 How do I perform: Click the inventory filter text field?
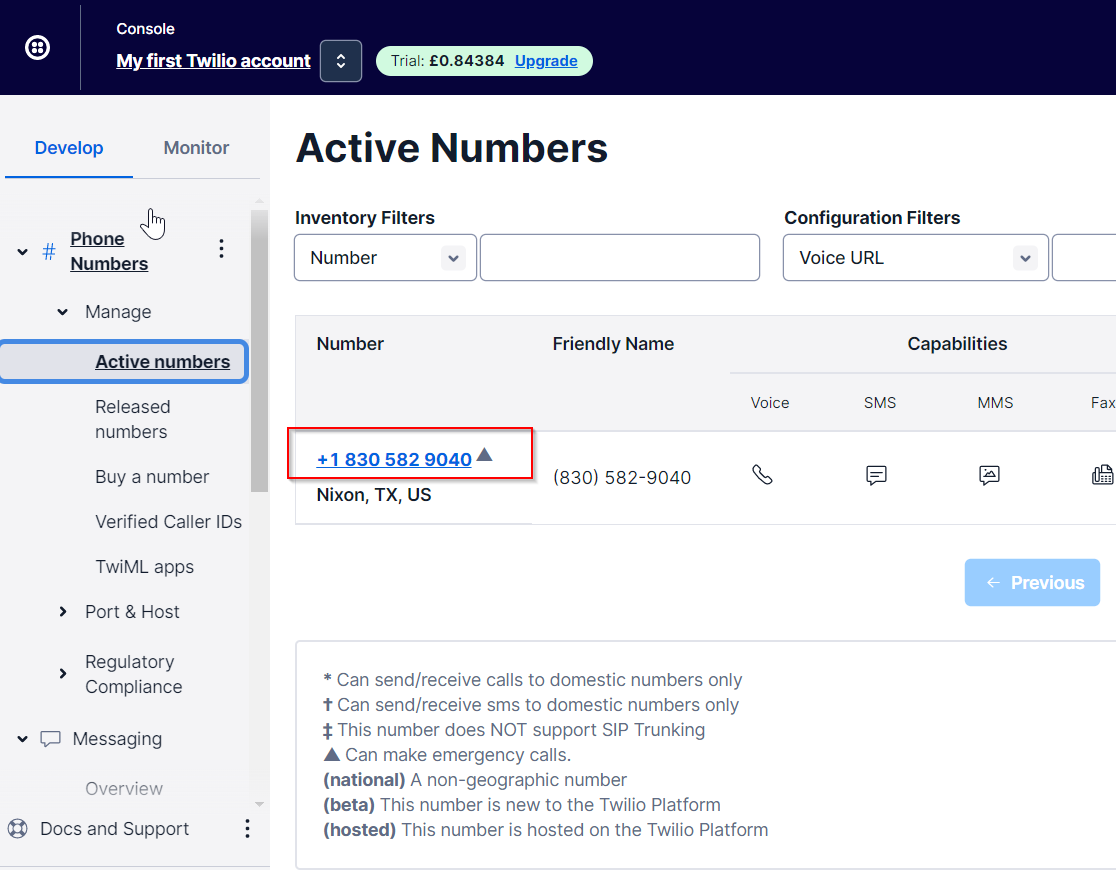coord(619,258)
